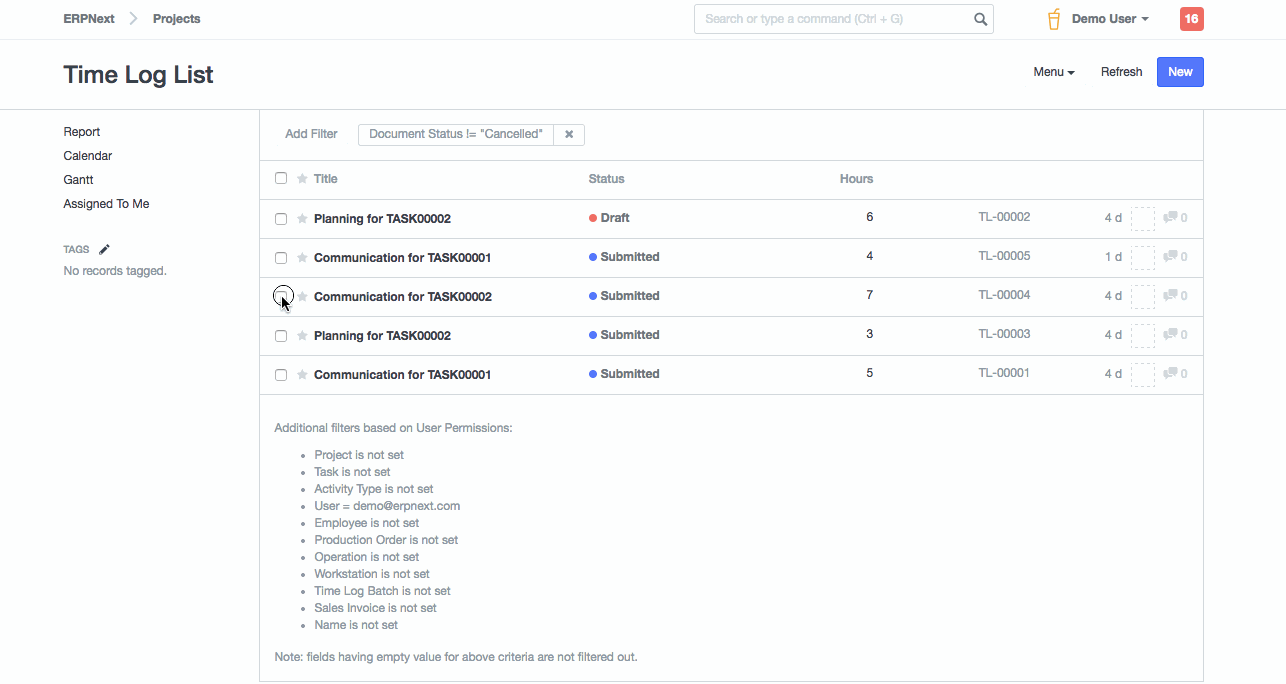Image resolution: width=1286 pixels, height=684 pixels.
Task: Edit the Document Status filter condition
Action: [x=456, y=134]
